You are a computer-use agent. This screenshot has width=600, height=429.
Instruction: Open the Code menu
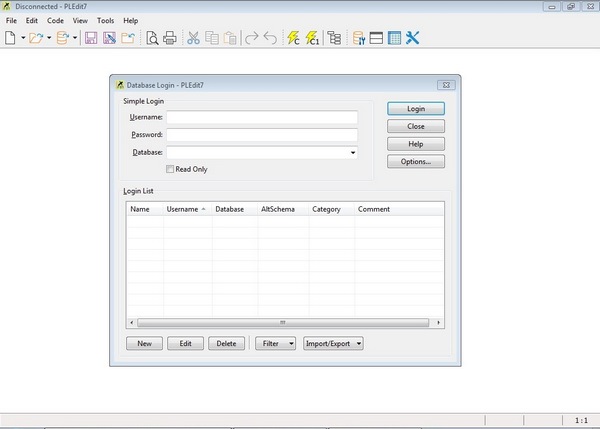pos(55,21)
